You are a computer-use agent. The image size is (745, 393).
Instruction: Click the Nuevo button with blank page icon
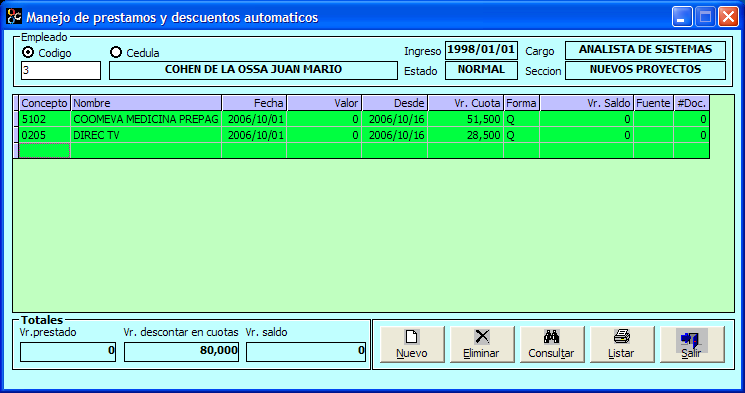(412, 344)
